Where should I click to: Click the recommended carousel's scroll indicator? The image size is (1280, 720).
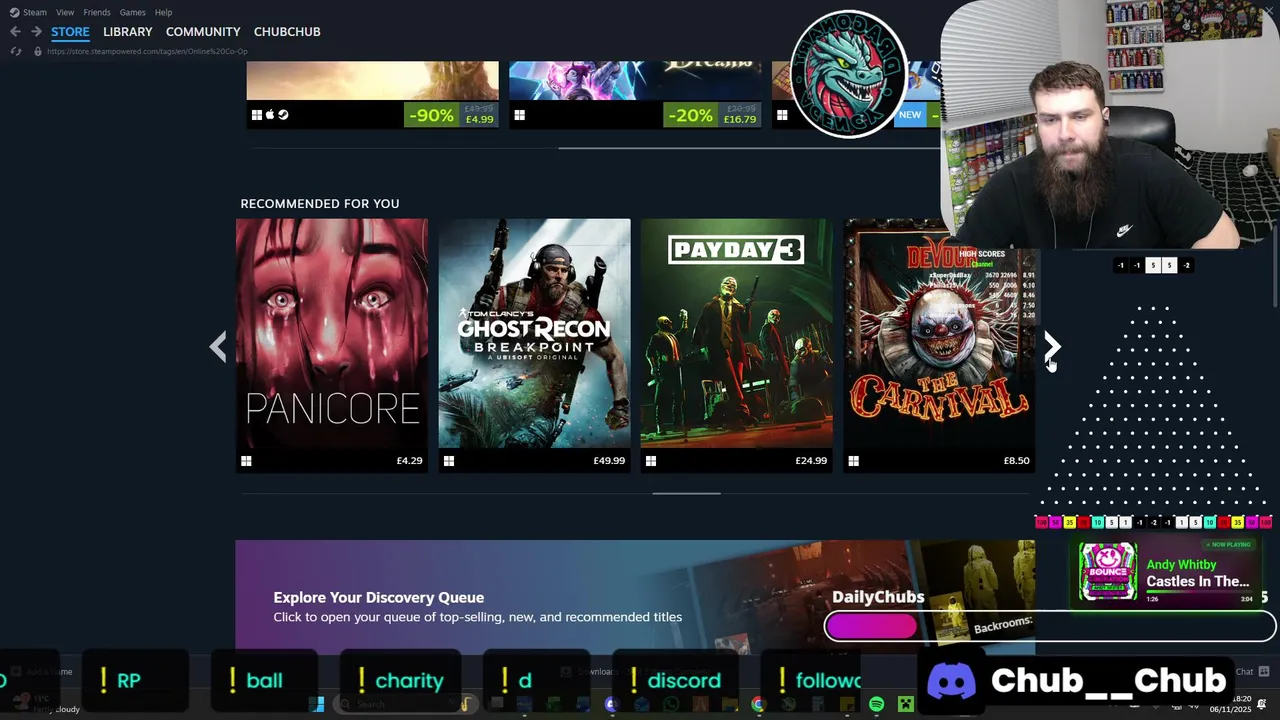click(x=686, y=493)
